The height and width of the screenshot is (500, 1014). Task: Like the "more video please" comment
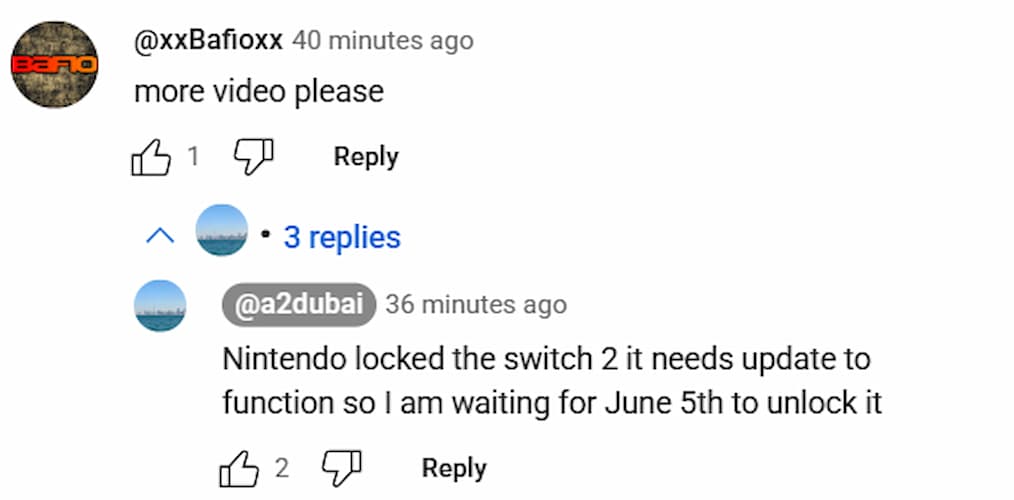(x=151, y=158)
